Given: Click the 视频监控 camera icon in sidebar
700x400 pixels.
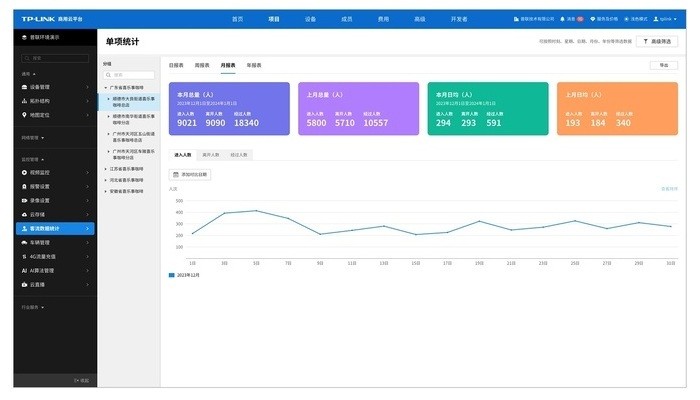Looking at the screenshot, I should 23,172.
